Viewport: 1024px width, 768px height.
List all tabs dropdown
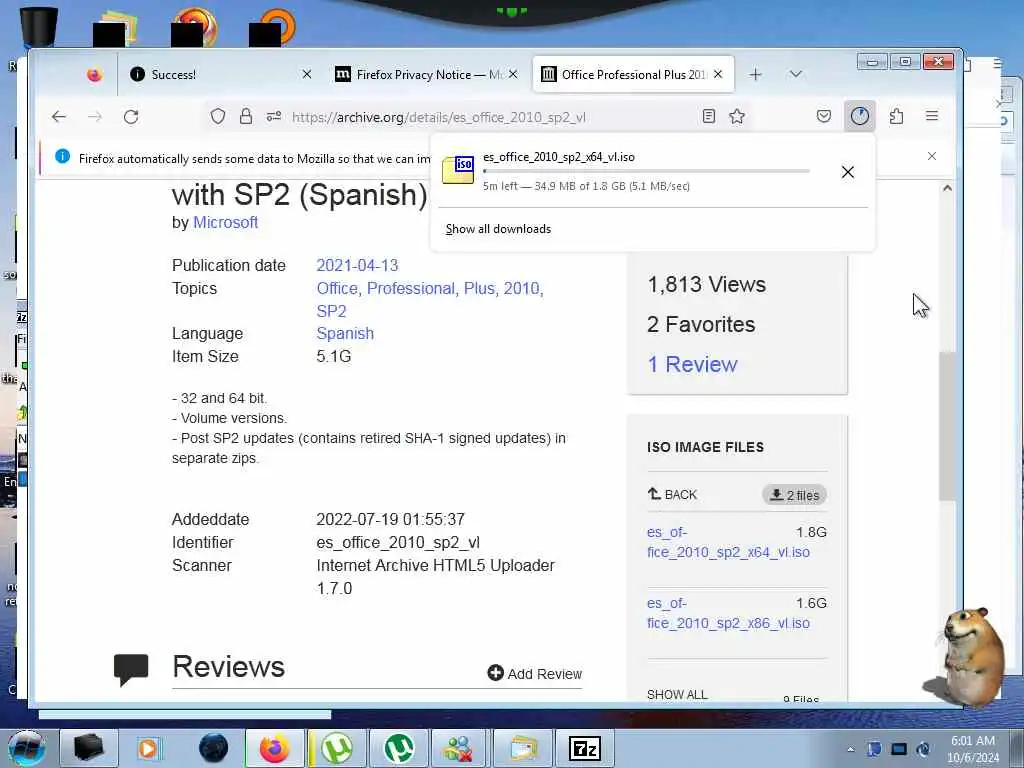point(795,74)
